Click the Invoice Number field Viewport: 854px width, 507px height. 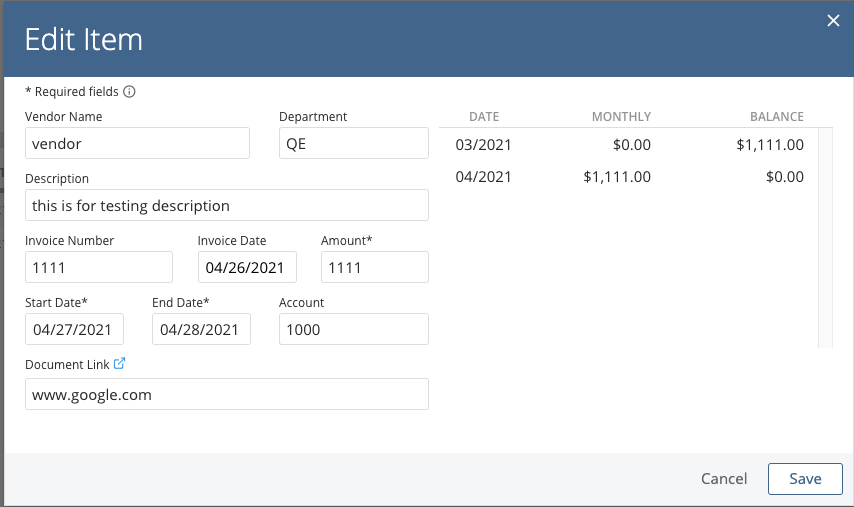[99, 267]
